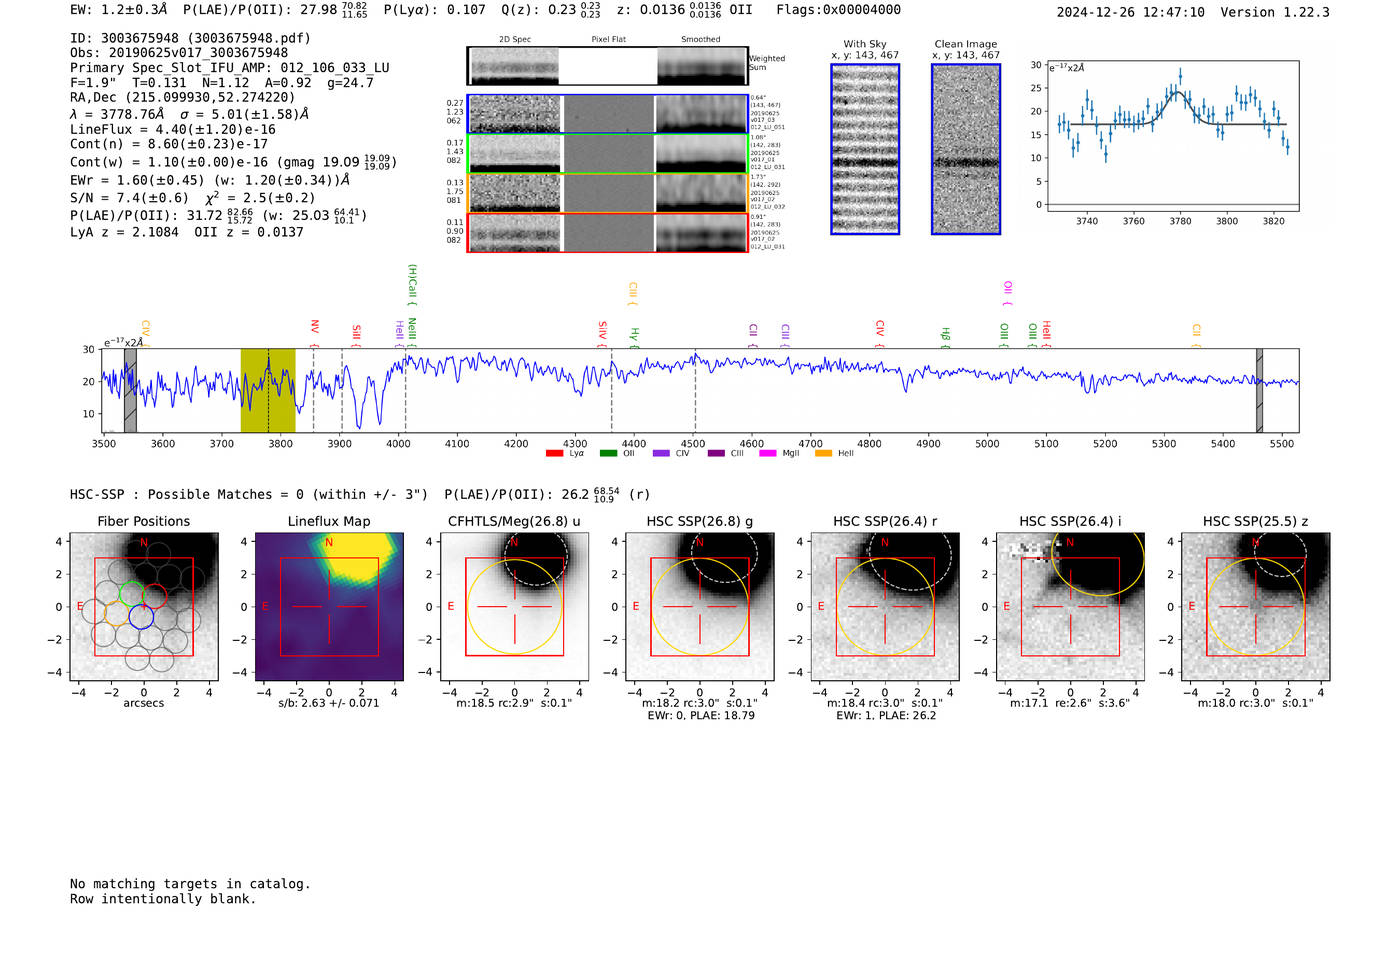Click the 2024-12-26 12:47:10 timestamp
The image size is (1400, 953).
coord(1131,12)
